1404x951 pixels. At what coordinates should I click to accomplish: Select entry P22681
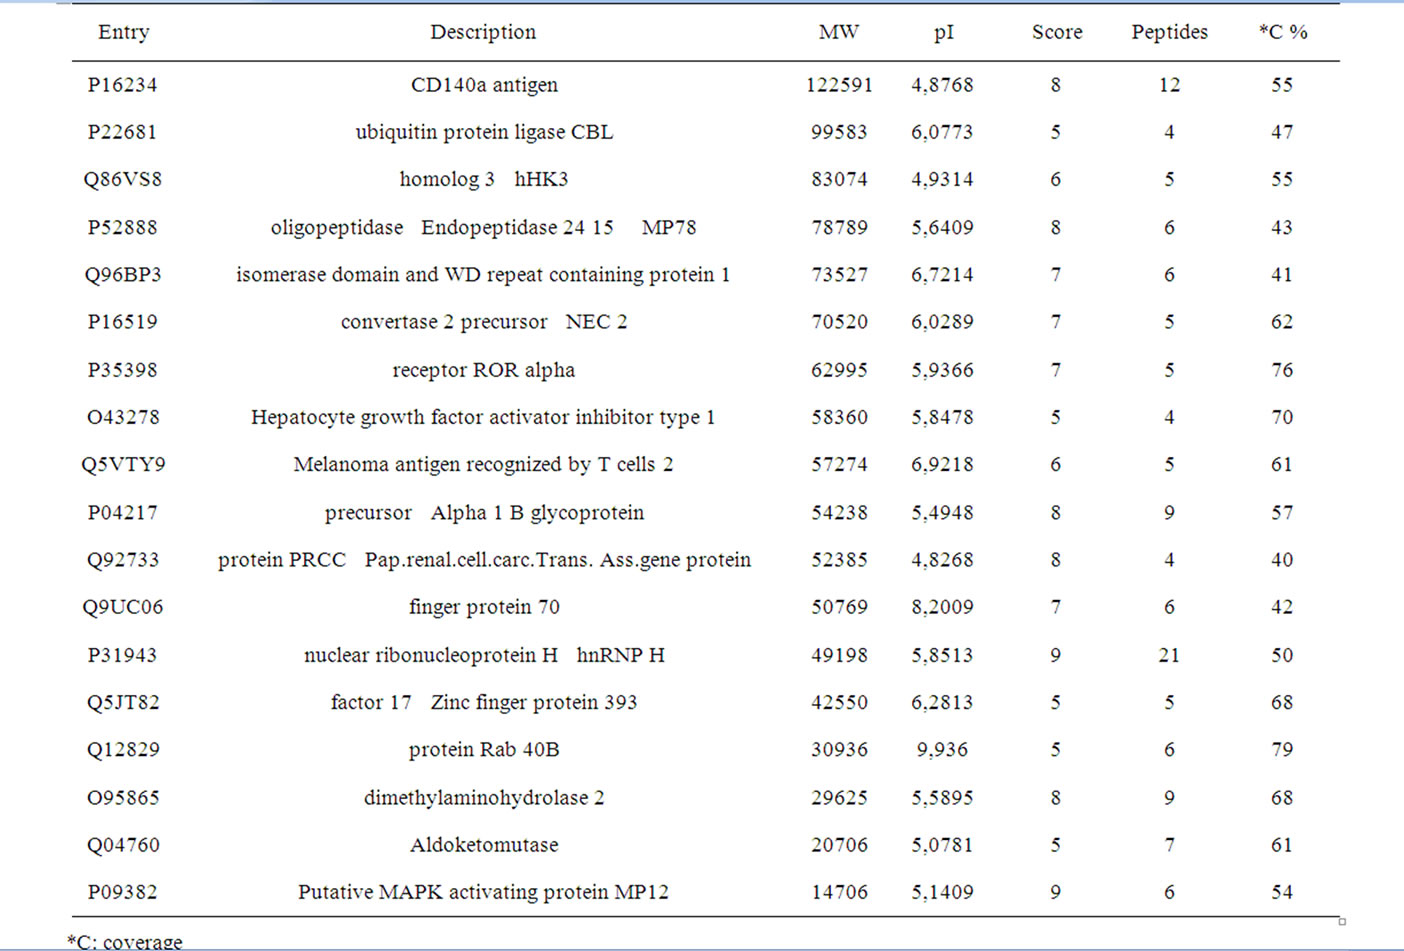tap(122, 132)
